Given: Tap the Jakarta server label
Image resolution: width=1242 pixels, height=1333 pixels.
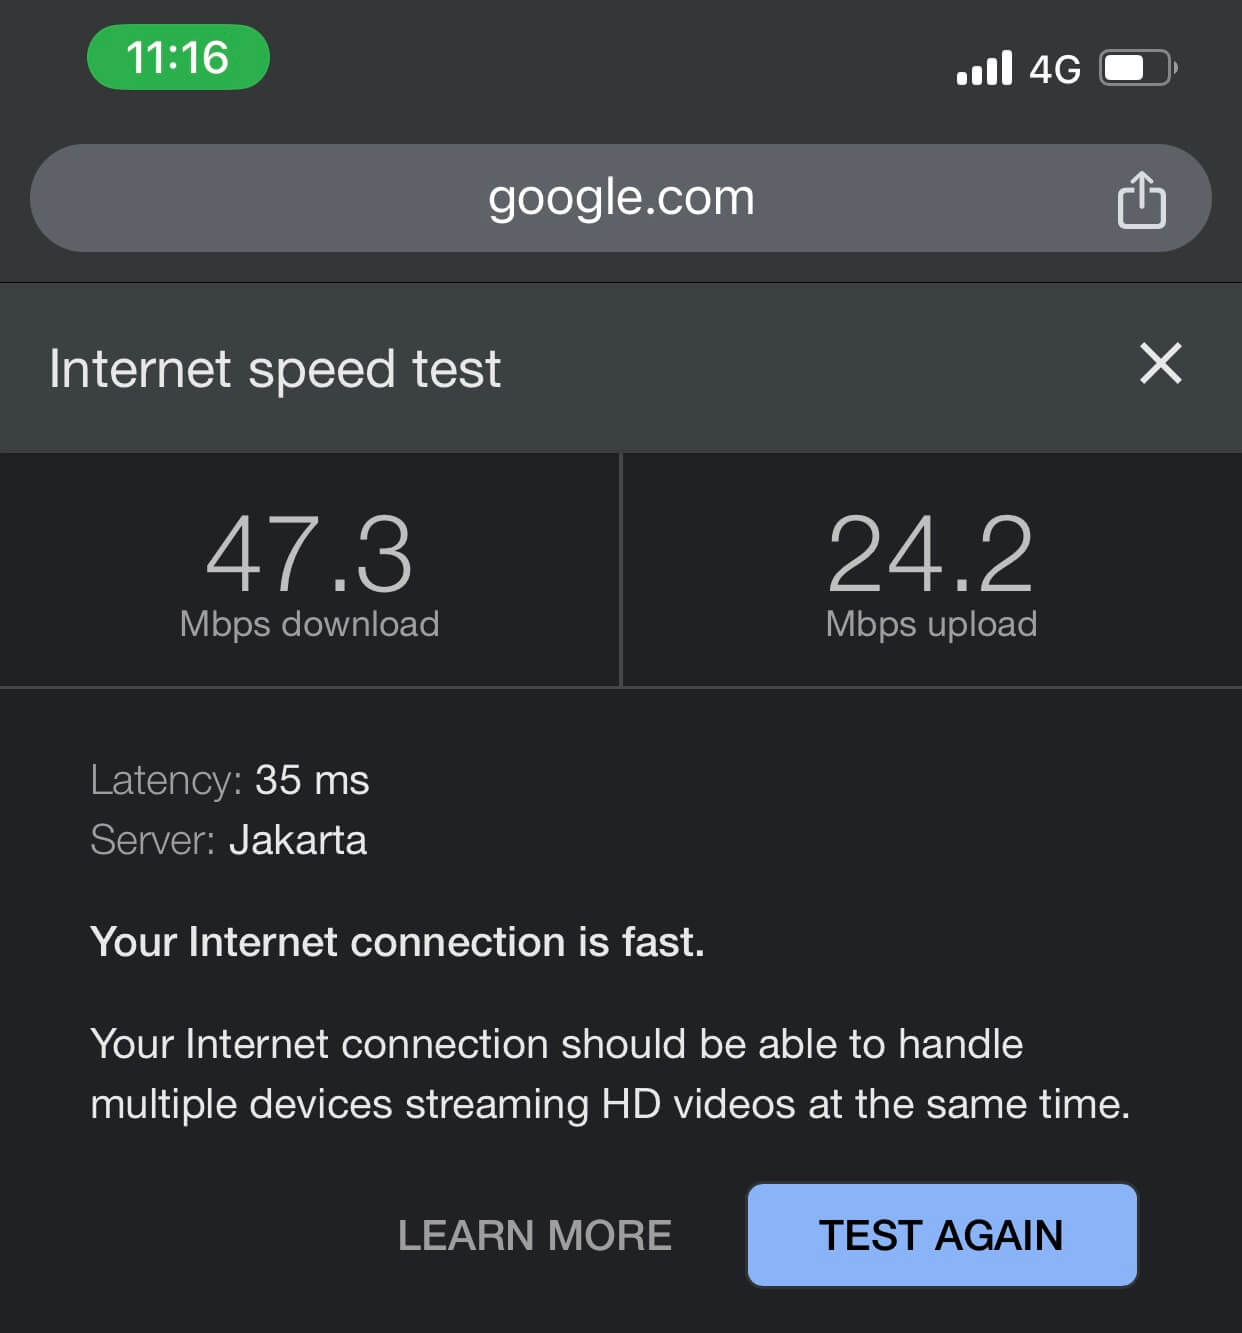Looking at the screenshot, I should point(300,841).
